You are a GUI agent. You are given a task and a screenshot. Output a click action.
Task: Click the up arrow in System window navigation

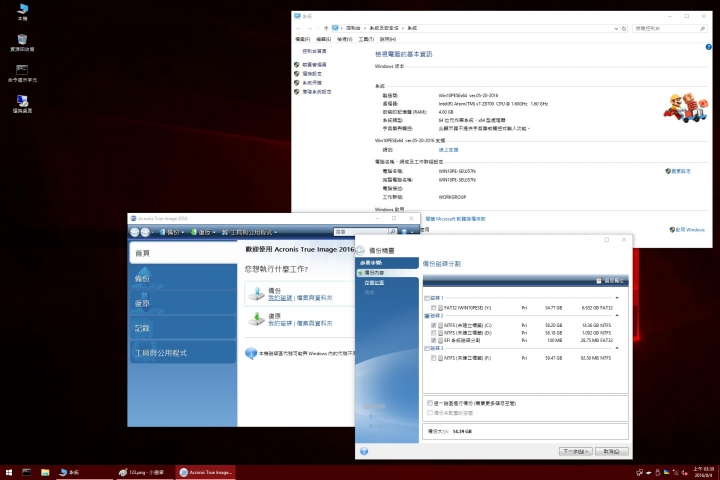(x=326, y=28)
